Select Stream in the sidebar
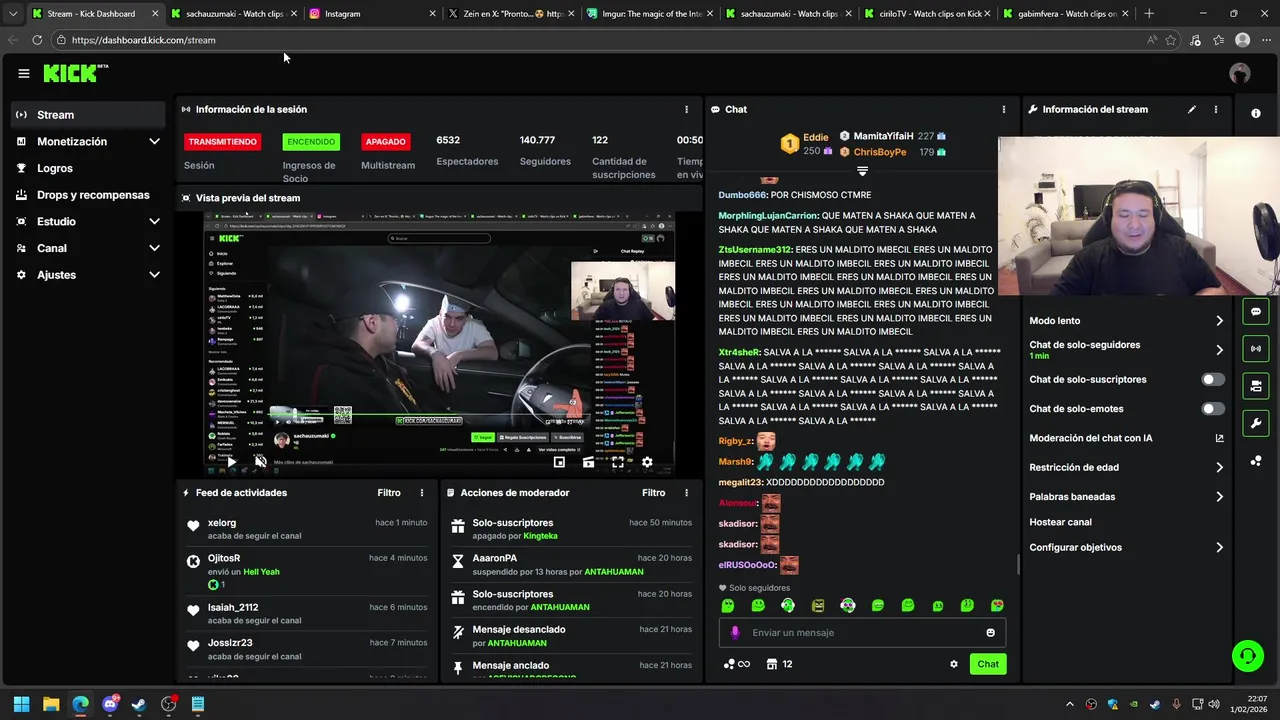1280x720 pixels. [x=89, y=115]
